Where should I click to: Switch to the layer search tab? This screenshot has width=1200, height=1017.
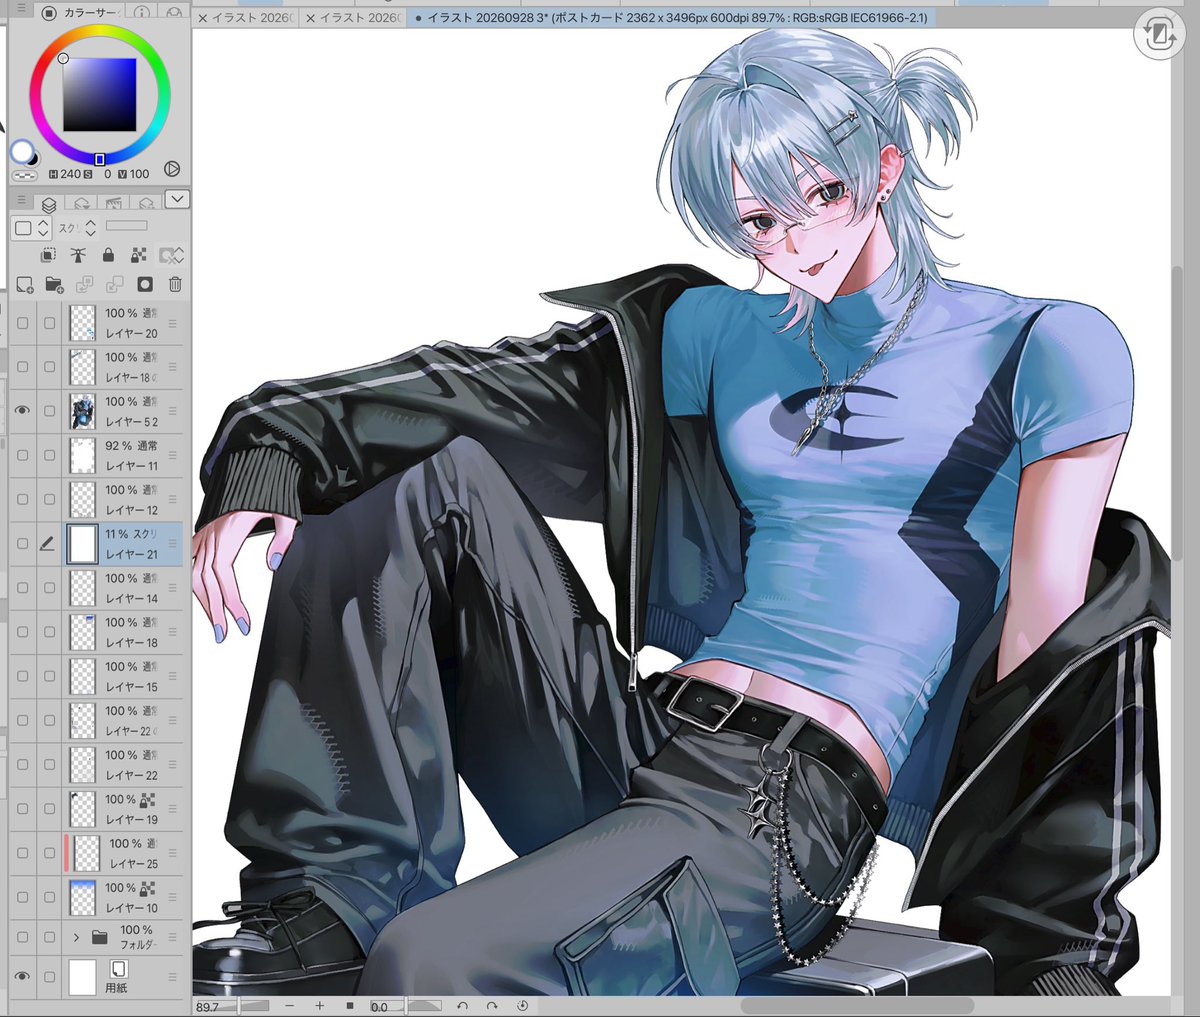(x=82, y=204)
